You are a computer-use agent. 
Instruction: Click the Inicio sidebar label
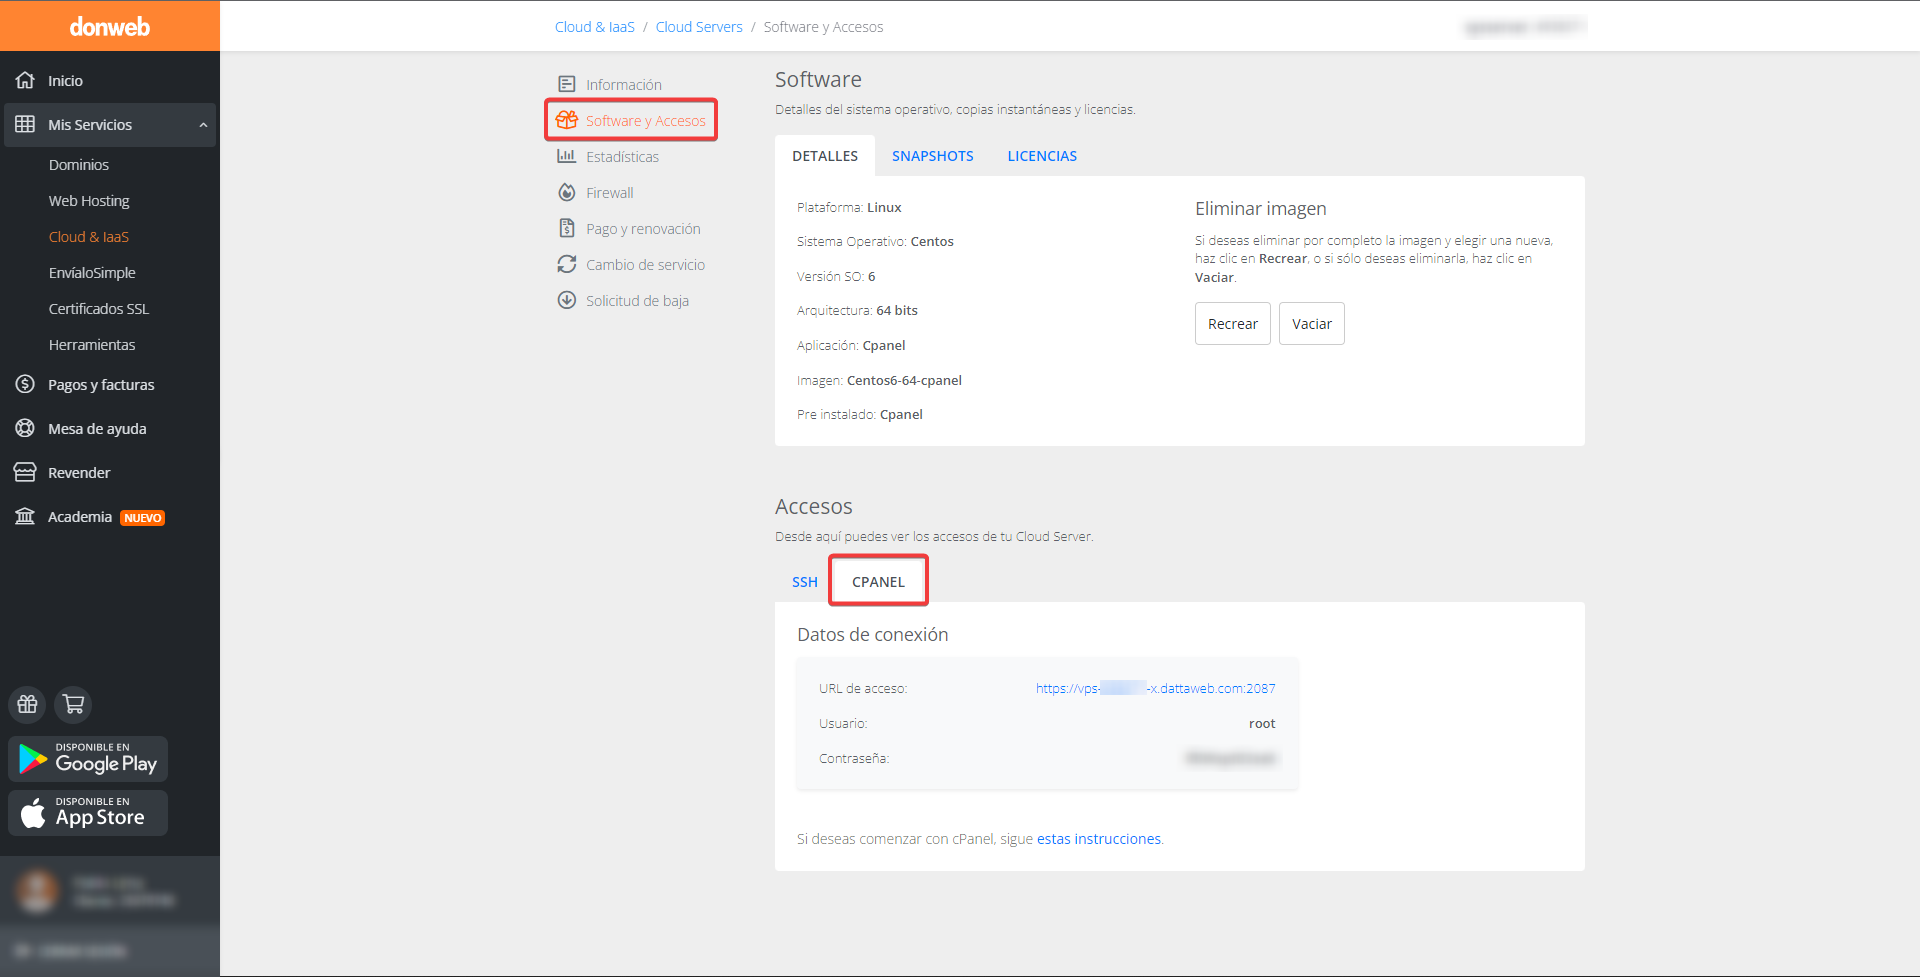tap(65, 81)
